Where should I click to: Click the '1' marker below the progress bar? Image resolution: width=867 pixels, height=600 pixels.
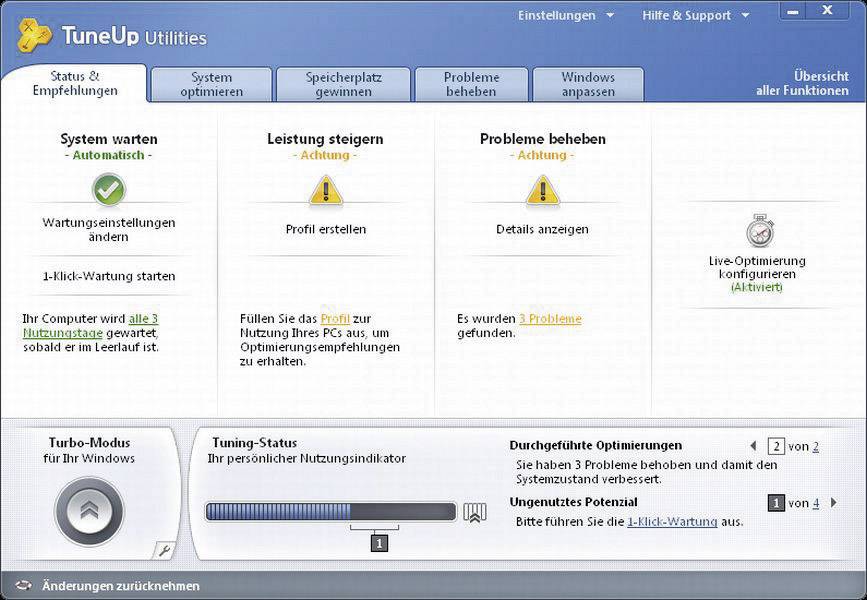[379, 543]
